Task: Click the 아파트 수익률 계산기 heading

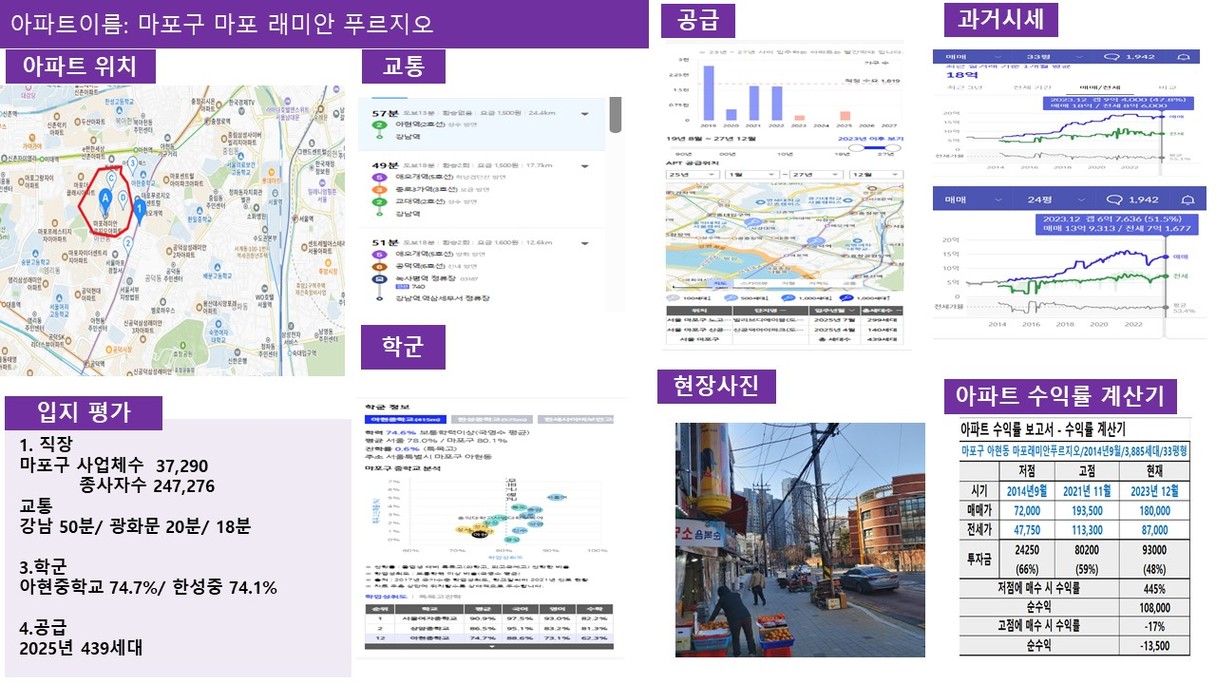Action: tap(1061, 396)
